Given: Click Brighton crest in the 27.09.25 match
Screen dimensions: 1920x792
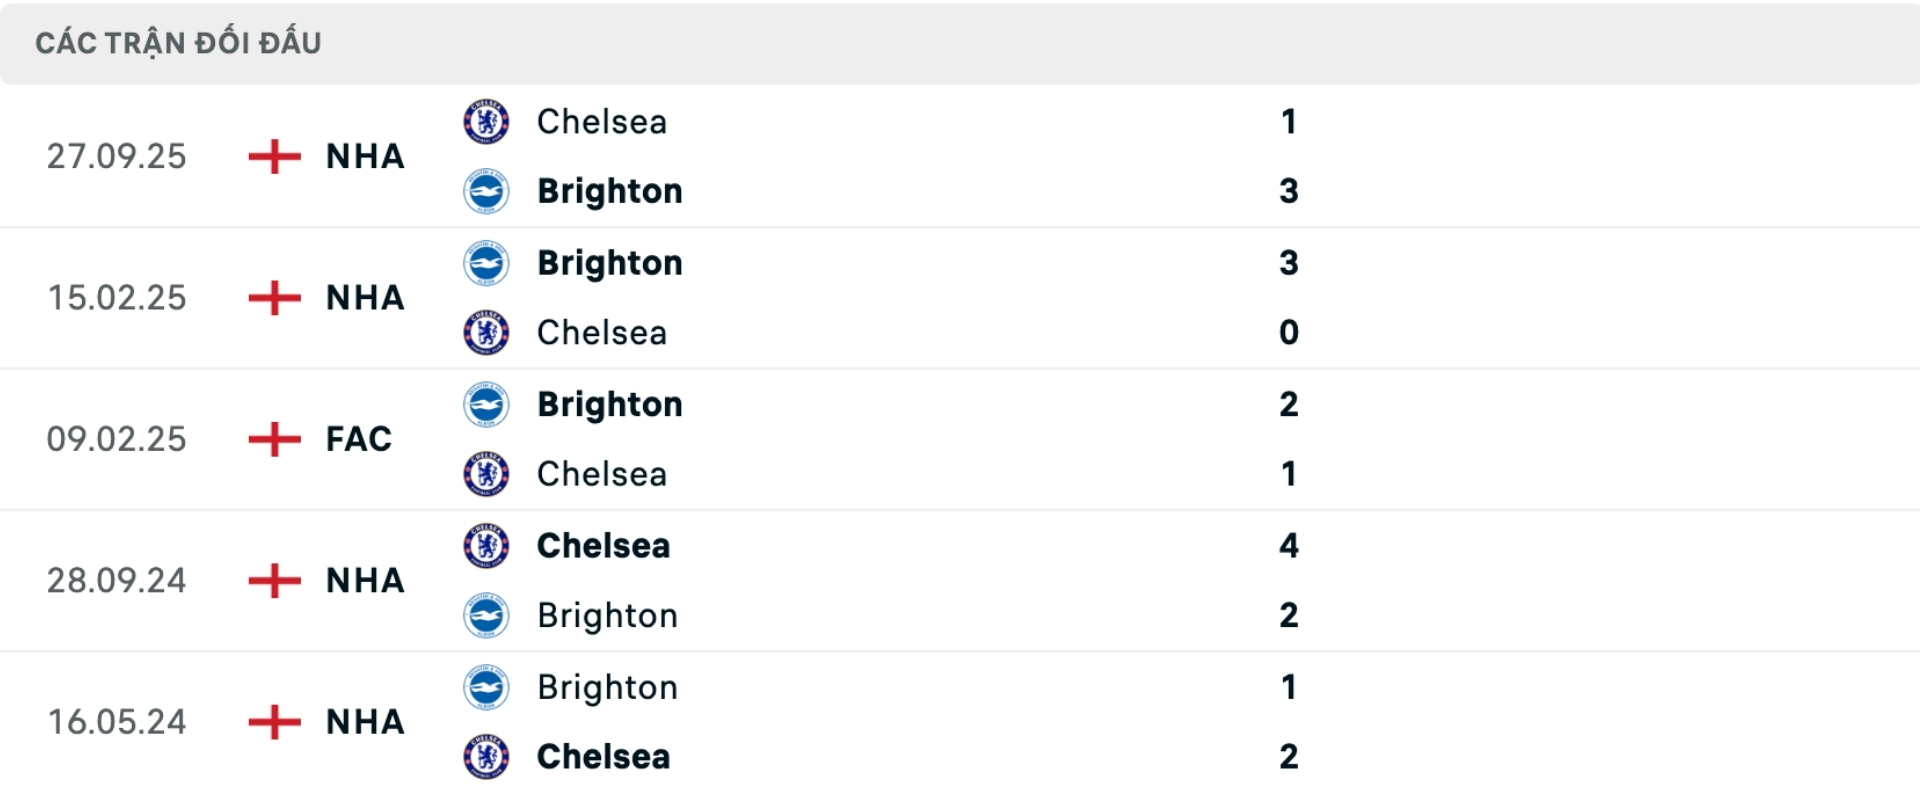Looking at the screenshot, I should [x=486, y=191].
